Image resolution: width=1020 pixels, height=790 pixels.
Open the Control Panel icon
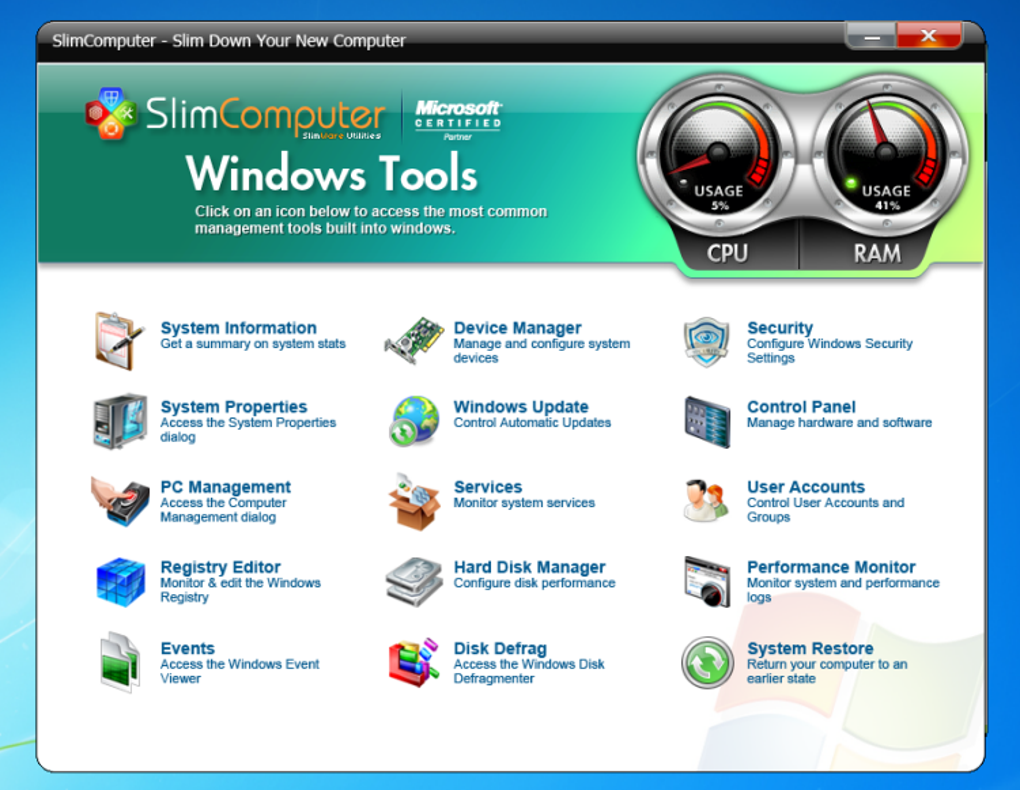[x=707, y=422]
